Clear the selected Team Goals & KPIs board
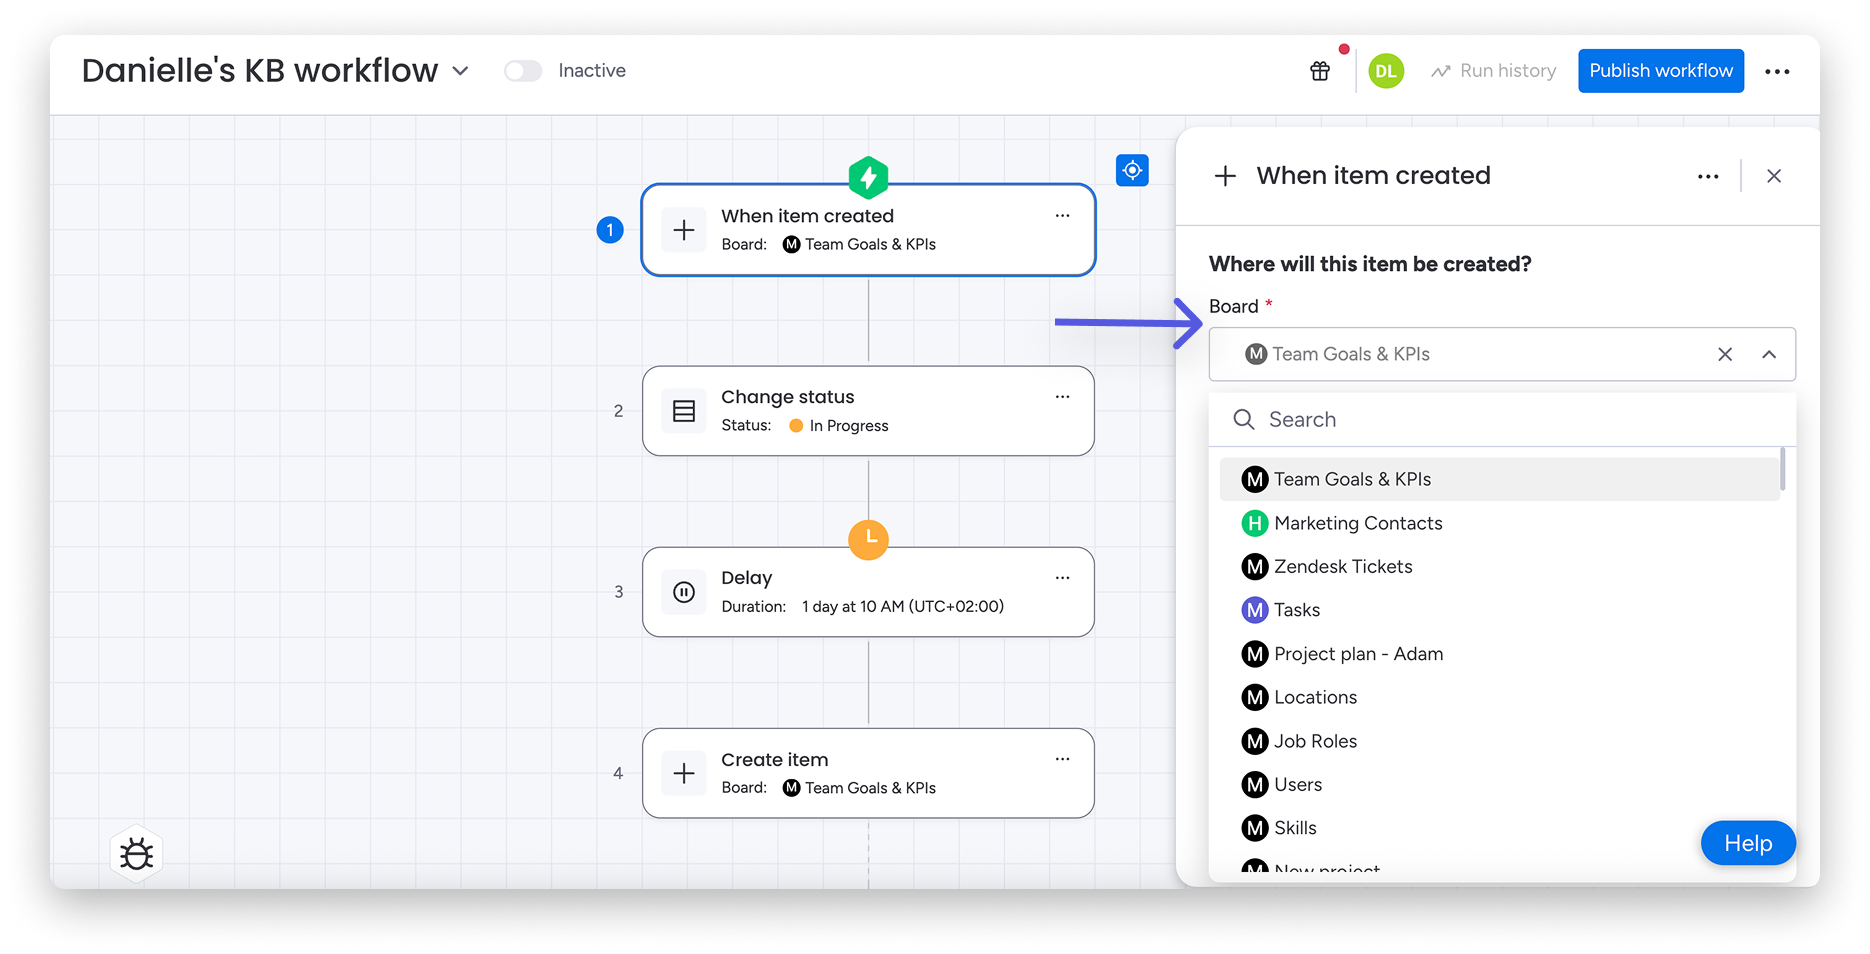 pyautogui.click(x=1725, y=354)
